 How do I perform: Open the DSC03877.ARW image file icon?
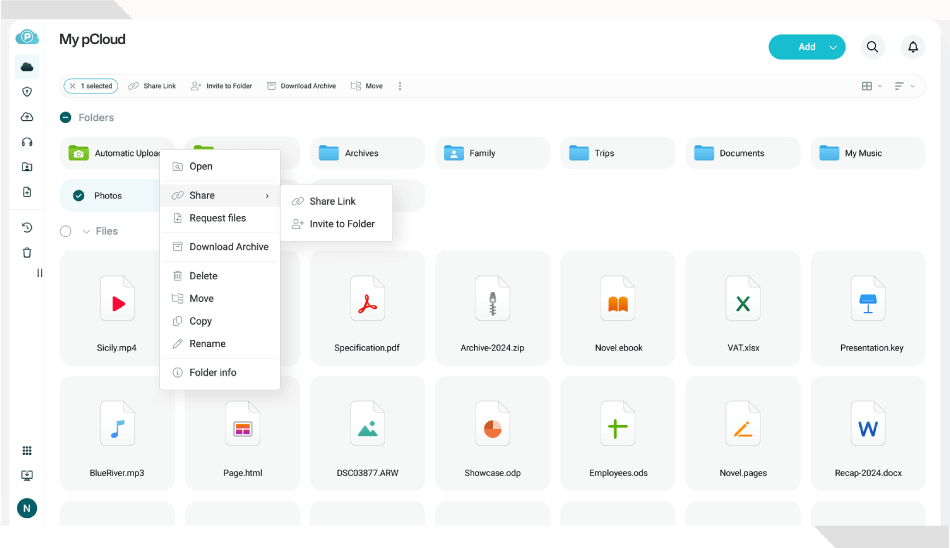pos(367,424)
